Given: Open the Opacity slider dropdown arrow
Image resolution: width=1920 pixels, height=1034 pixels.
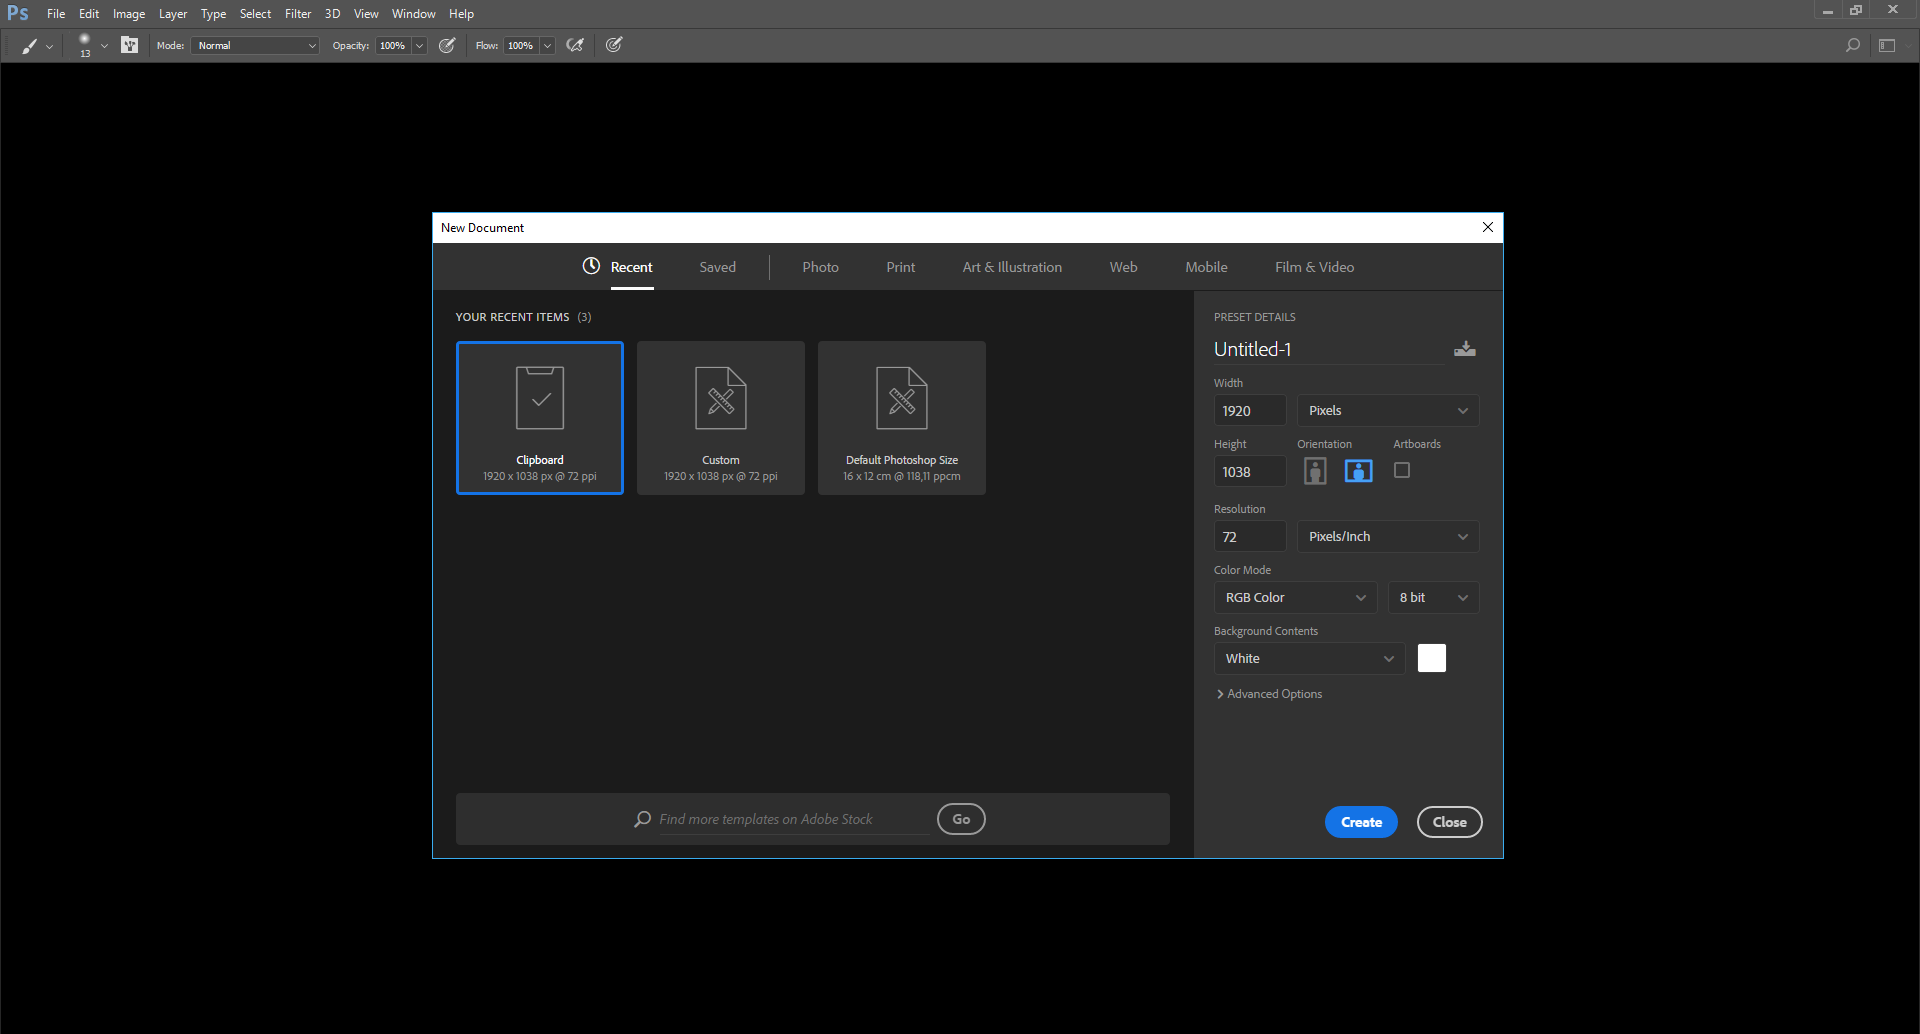Looking at the screenshot, I should pos(420,45).
